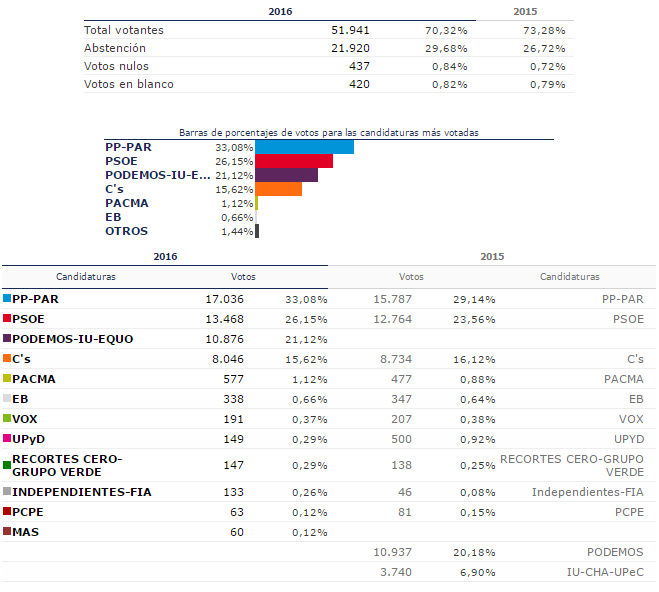Image resolution: width=659 pixels, height=592 pixels.
Task: Click the turnout percentage 70,32%
Action: (446, 31)
